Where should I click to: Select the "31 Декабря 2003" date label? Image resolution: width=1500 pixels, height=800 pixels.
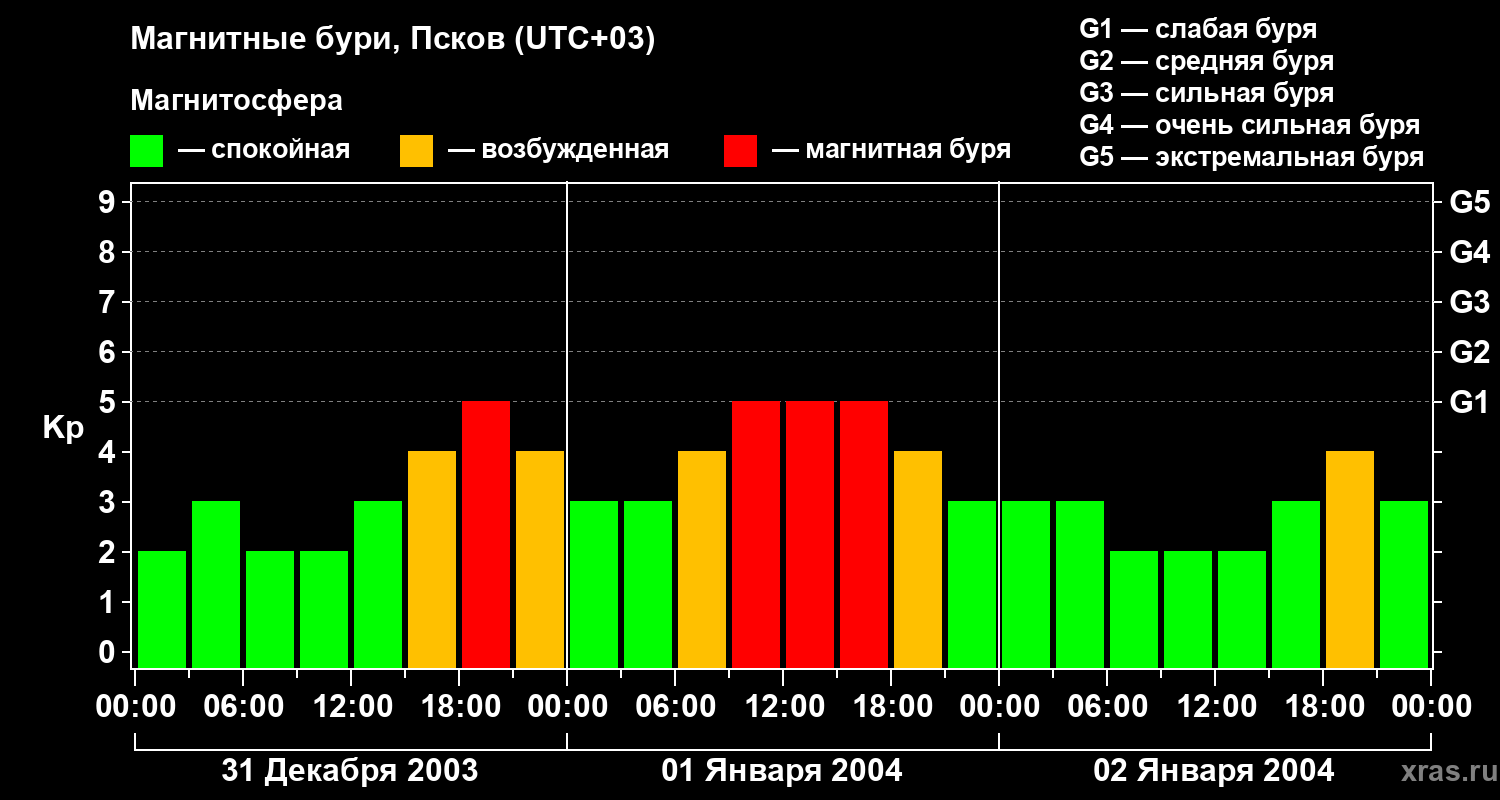pos(349,771)
